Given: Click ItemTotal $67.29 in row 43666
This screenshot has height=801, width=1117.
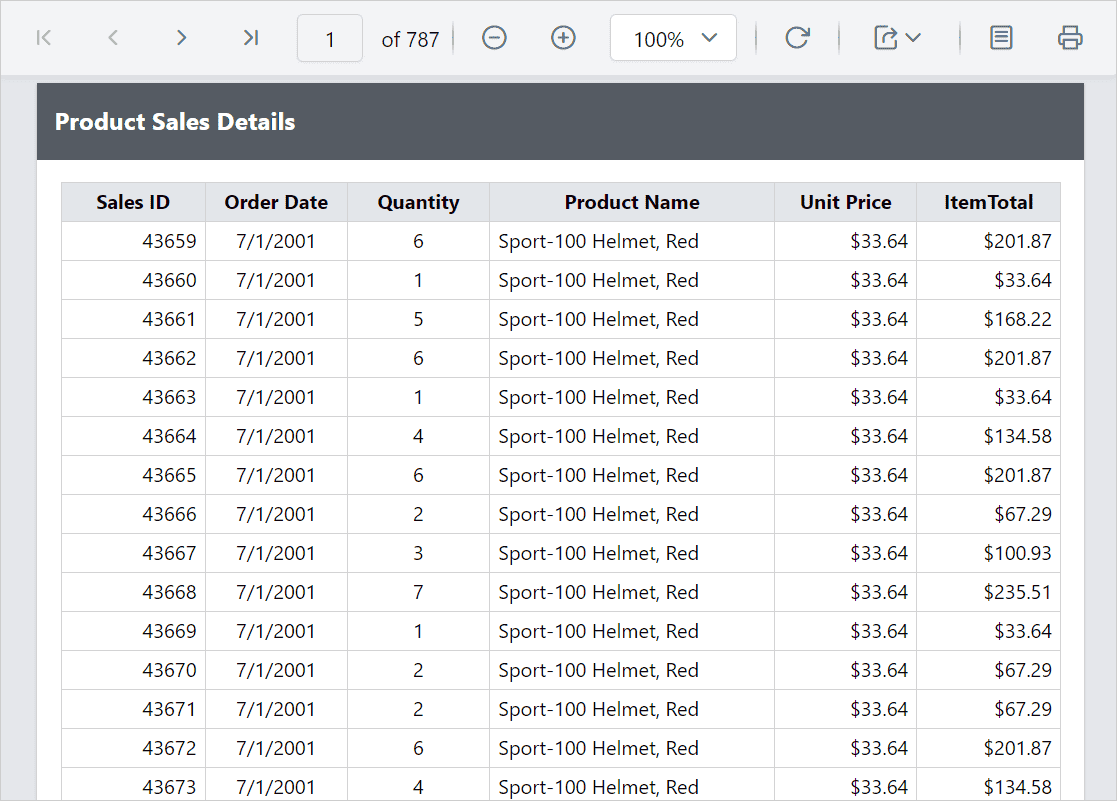Looking at the screenshot, I should pyautogui.click(x=988, y=515).
